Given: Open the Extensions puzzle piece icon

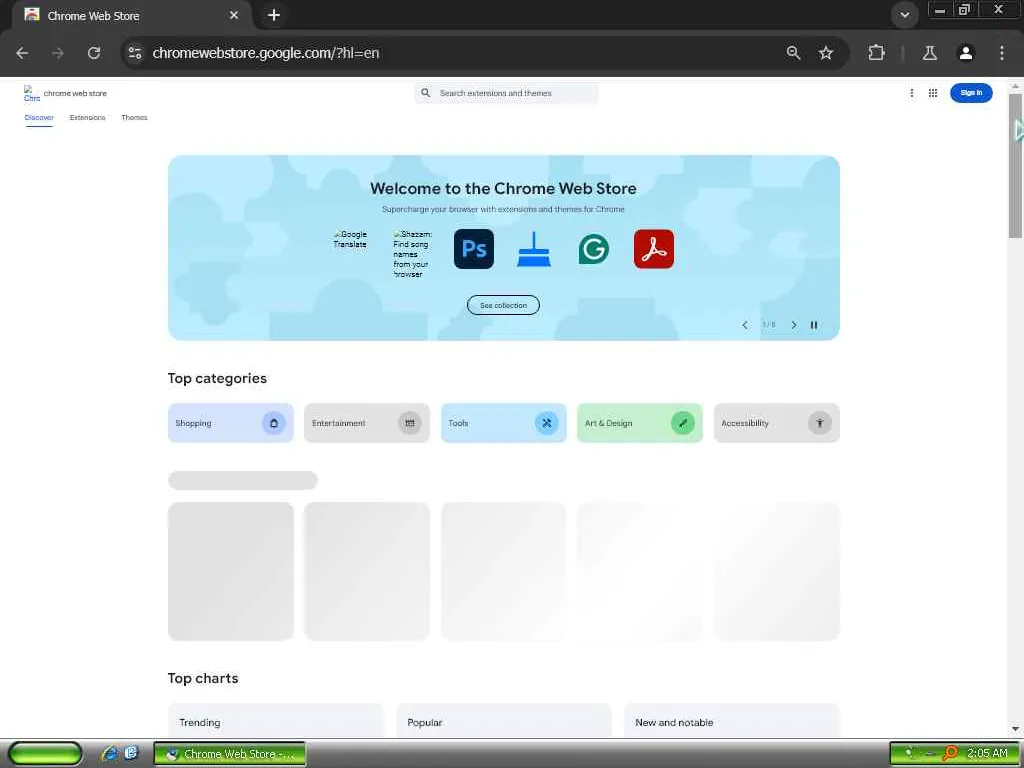Looking at the screenshot, I should 876,53.
